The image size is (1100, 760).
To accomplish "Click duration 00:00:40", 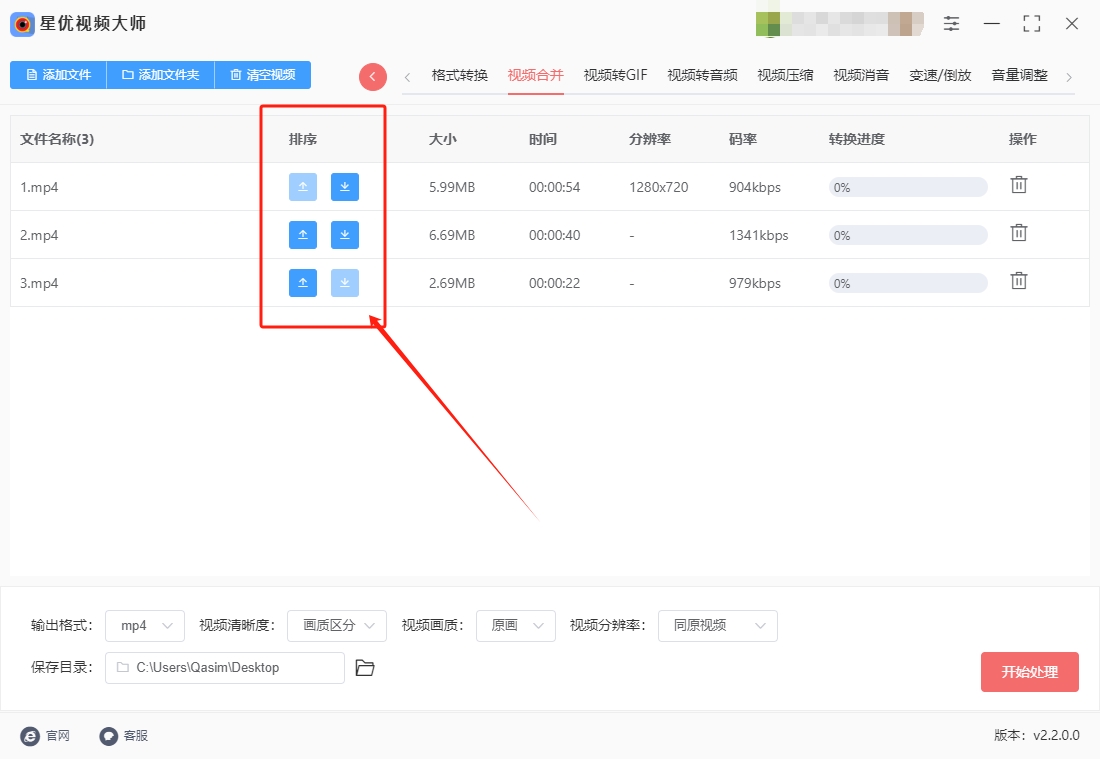I will point(554,235).
